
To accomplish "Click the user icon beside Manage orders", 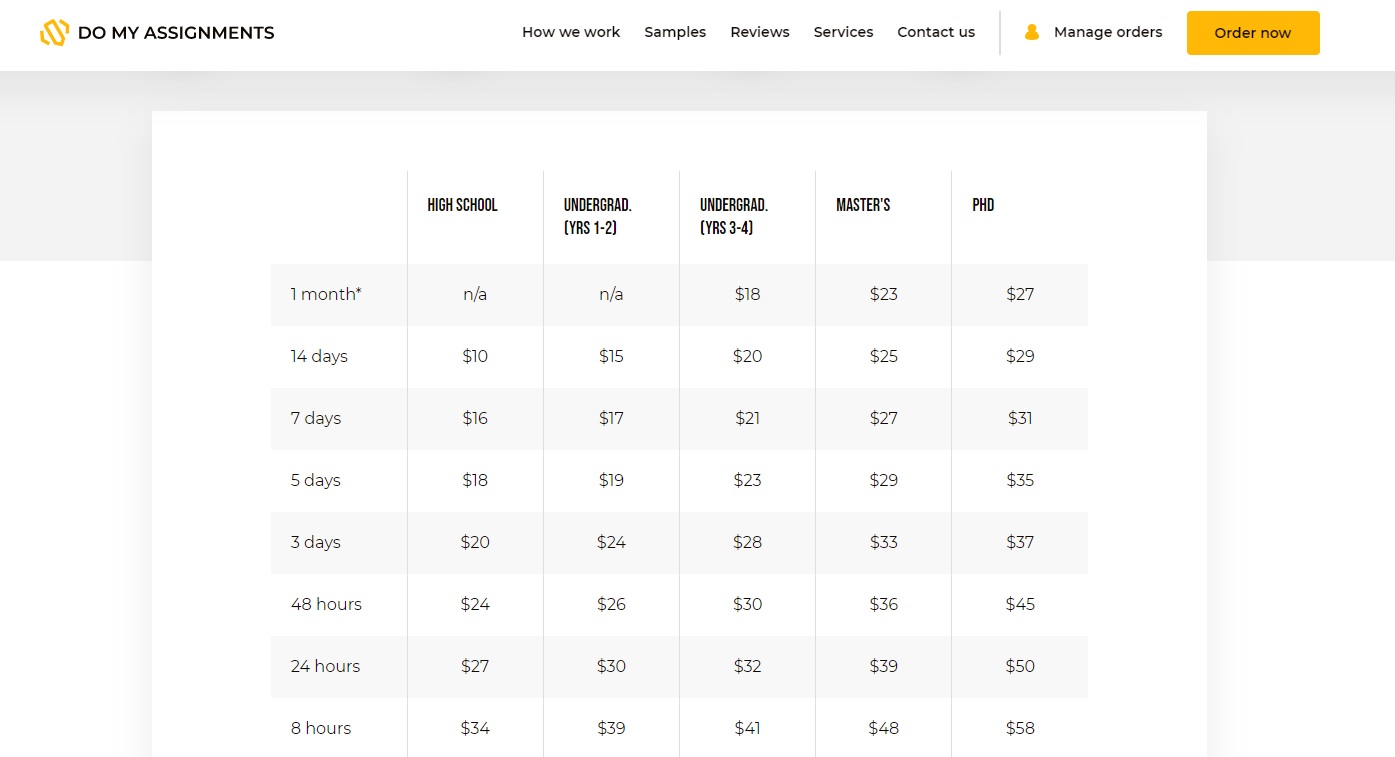I will click(1032, 32).
